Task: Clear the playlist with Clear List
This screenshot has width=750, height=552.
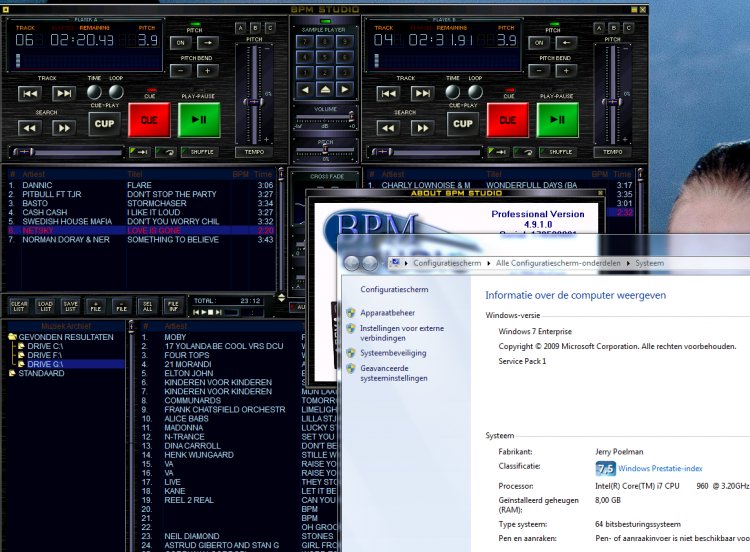Action: [19, 306]
